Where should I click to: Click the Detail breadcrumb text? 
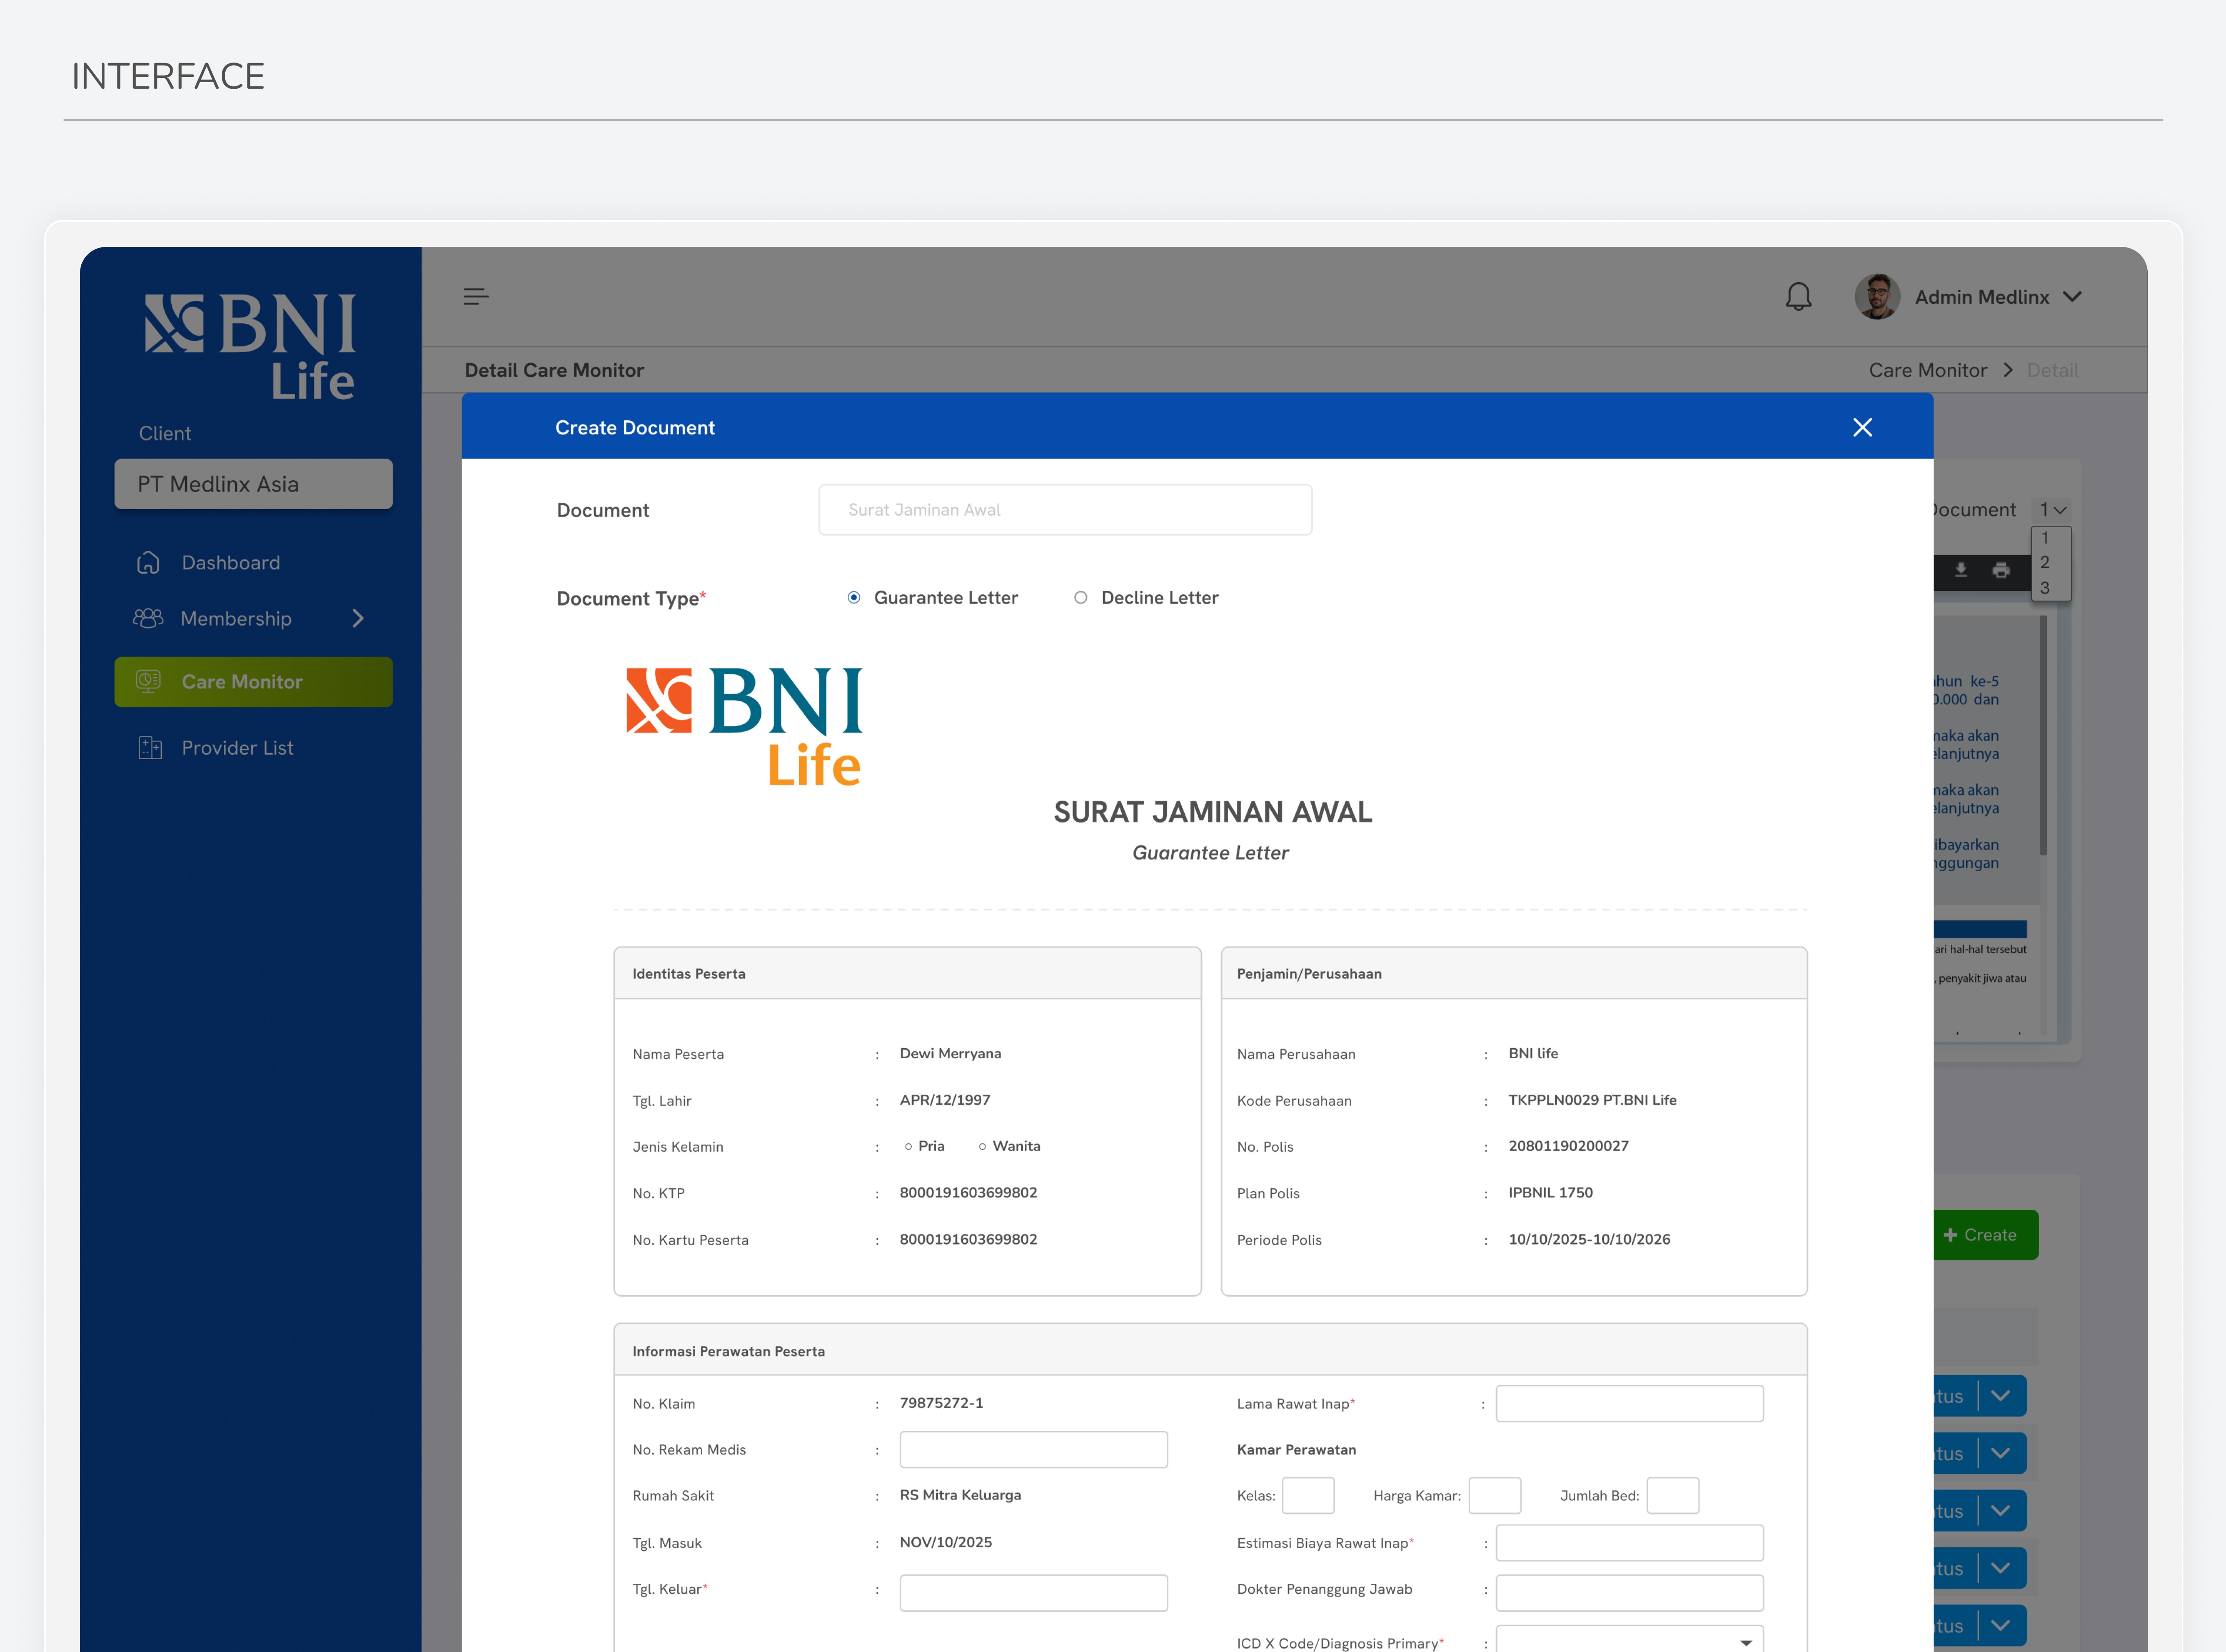[2052, 370]
